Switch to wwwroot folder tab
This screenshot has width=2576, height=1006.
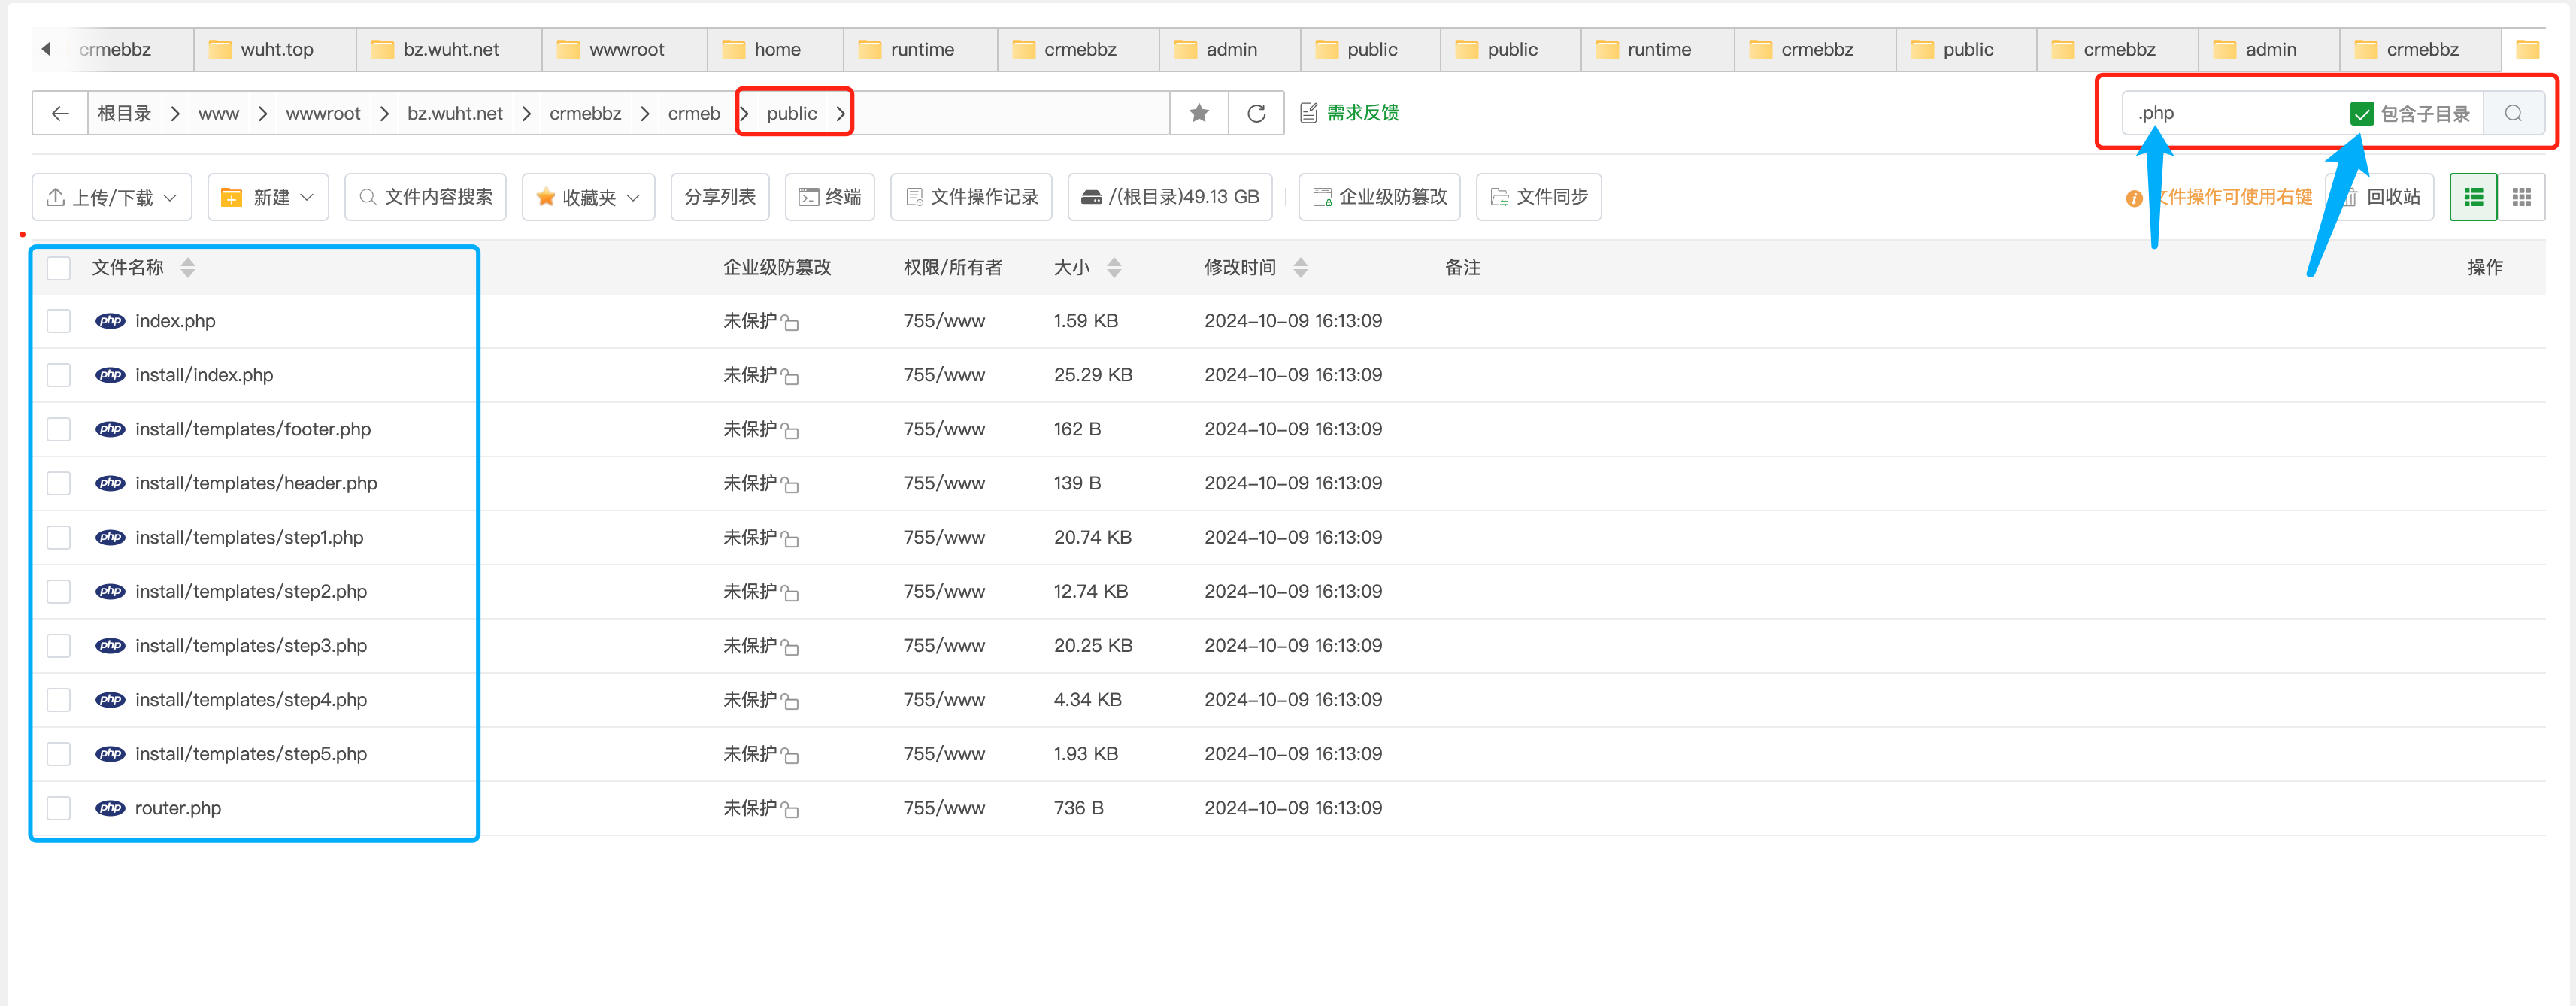[x=625, y=49]
